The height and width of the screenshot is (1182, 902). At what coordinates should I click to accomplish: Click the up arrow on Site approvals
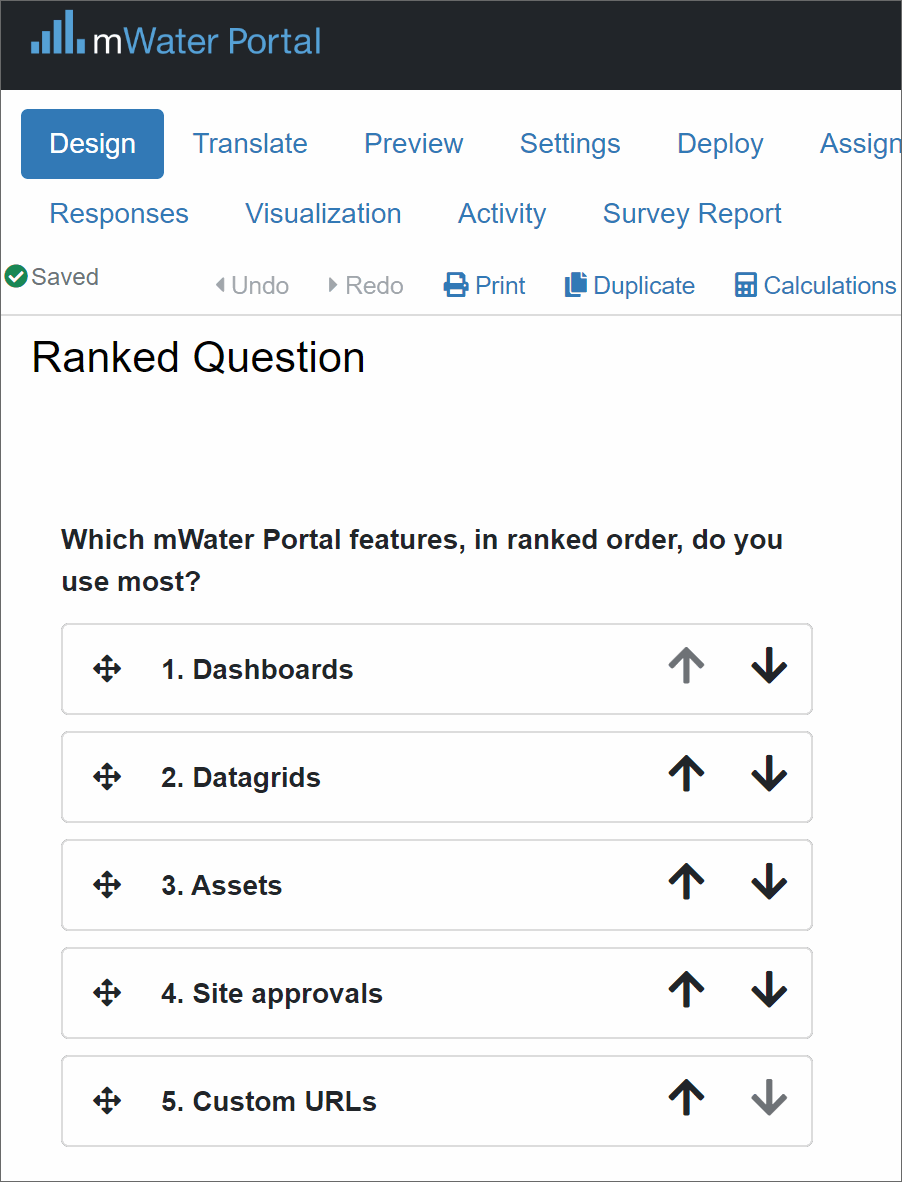(686, 991)
